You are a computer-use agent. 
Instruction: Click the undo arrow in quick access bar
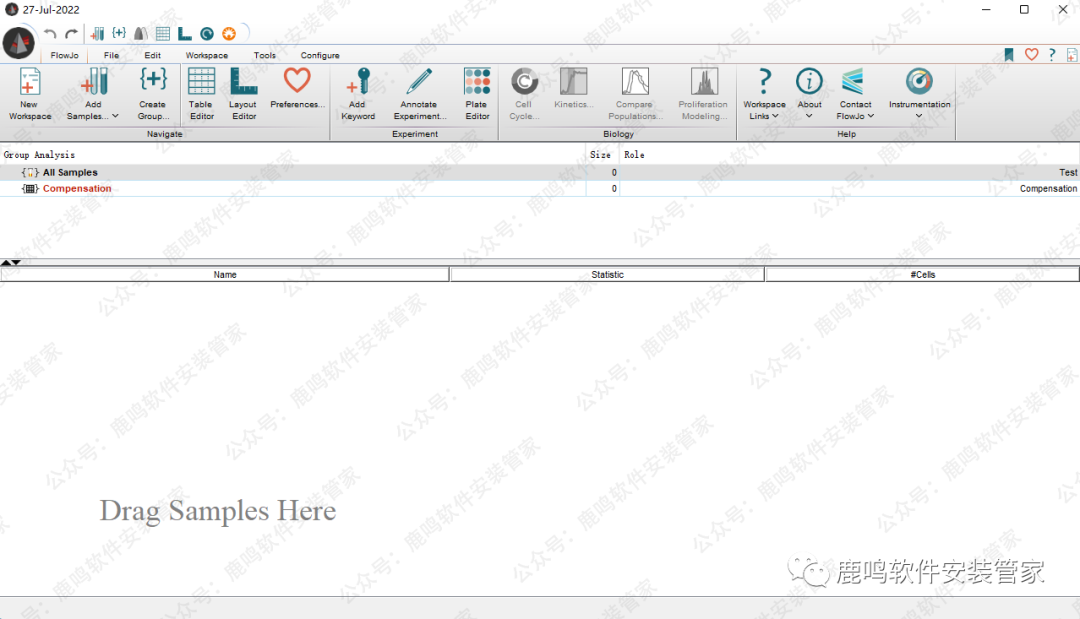(50, 34)
